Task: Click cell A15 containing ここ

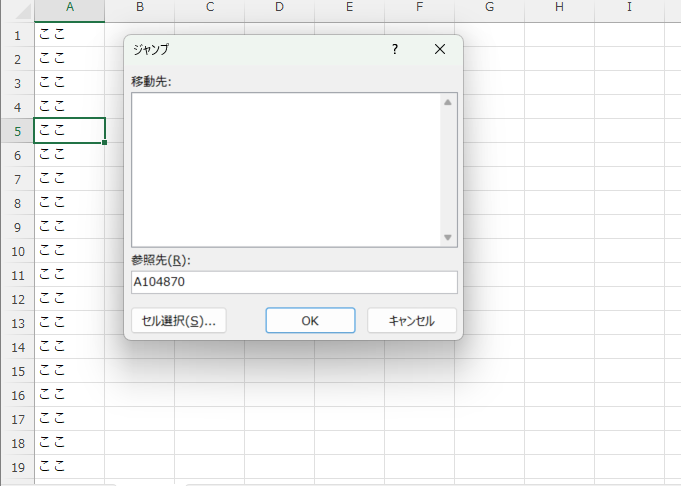Action: point(69,371)
